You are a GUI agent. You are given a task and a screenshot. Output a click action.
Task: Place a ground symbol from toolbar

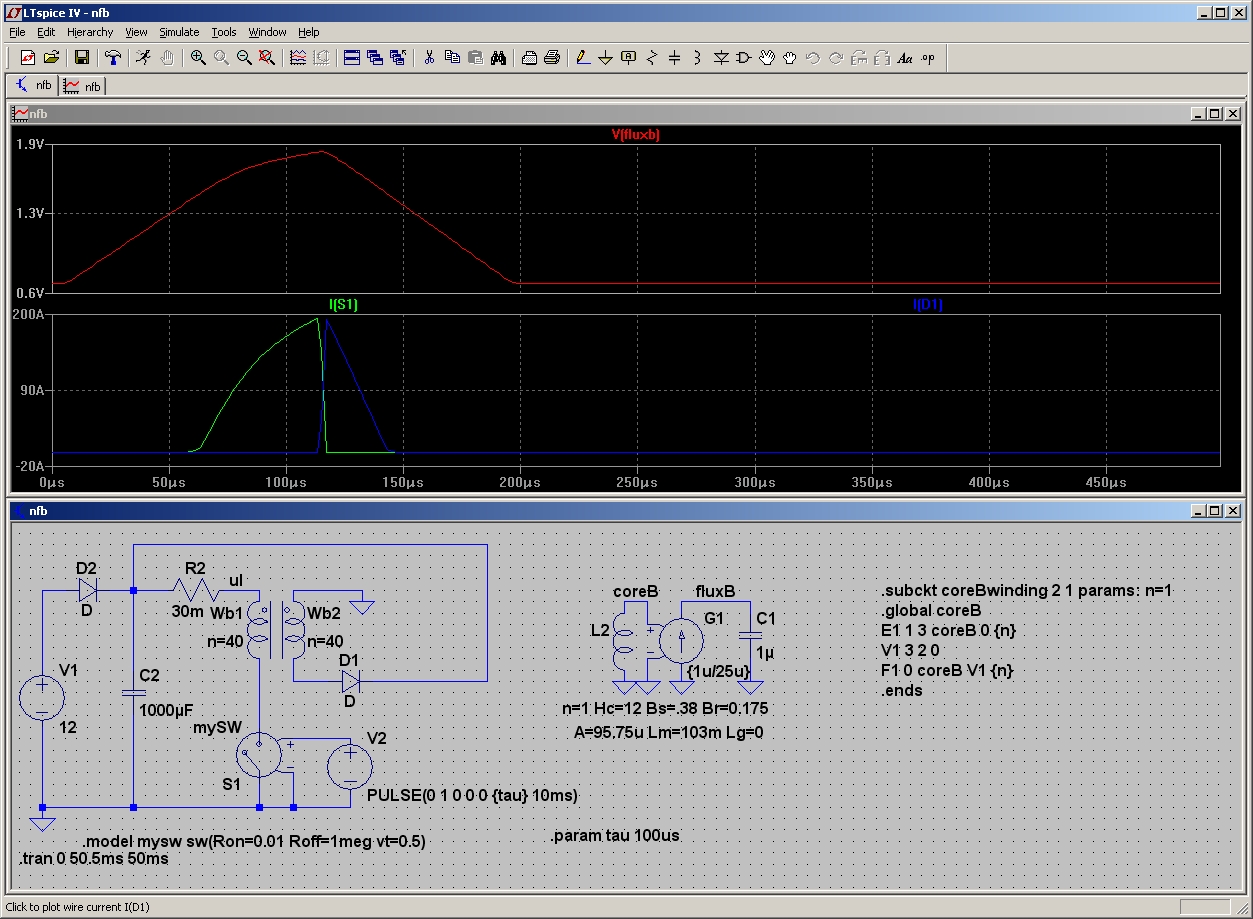[605, 58]
